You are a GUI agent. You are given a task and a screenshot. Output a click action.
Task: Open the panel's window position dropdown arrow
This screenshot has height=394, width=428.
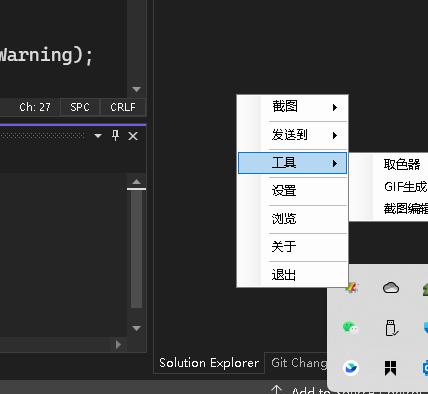coord(98,136)
